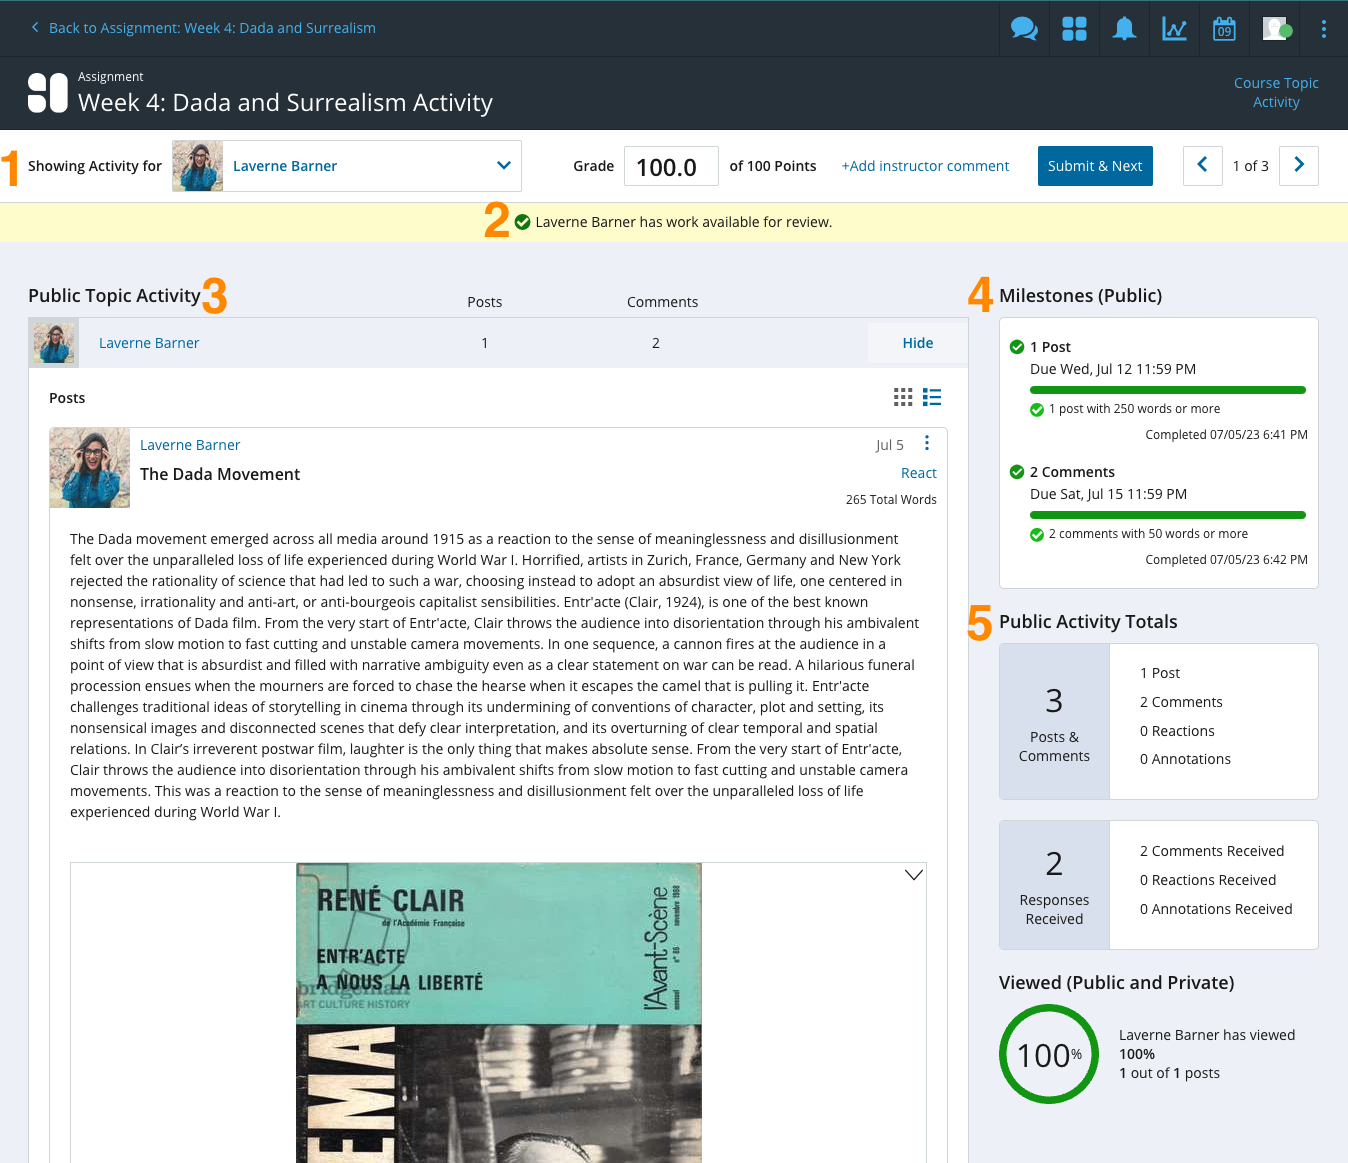Open Laverne Barner's profile link
Viewport: 1348px width, 1163px height.
coord(148,342)
